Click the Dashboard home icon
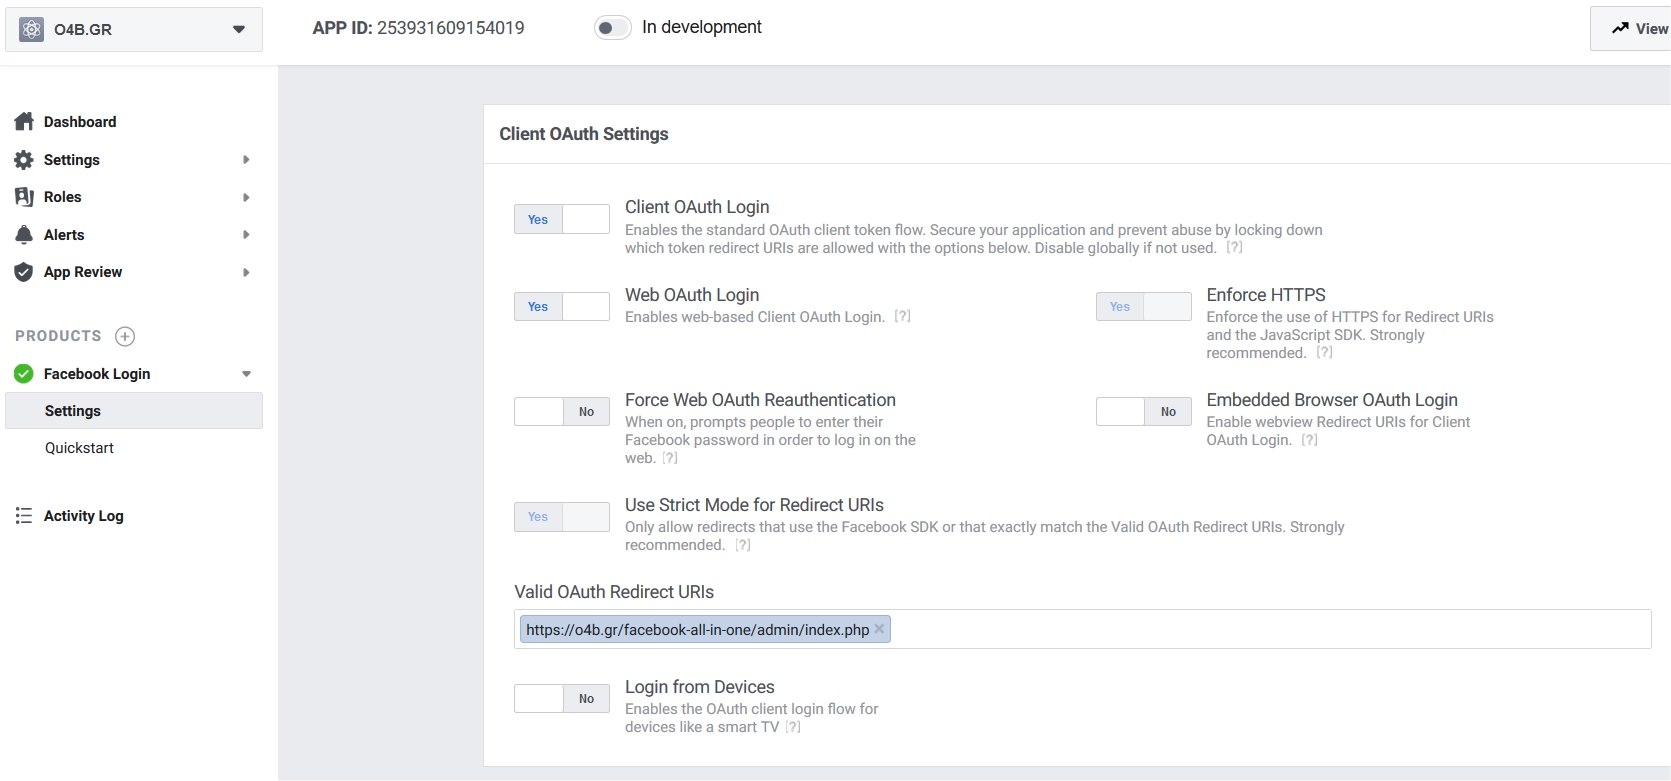Screen dimensions: 1671x781 24,122
